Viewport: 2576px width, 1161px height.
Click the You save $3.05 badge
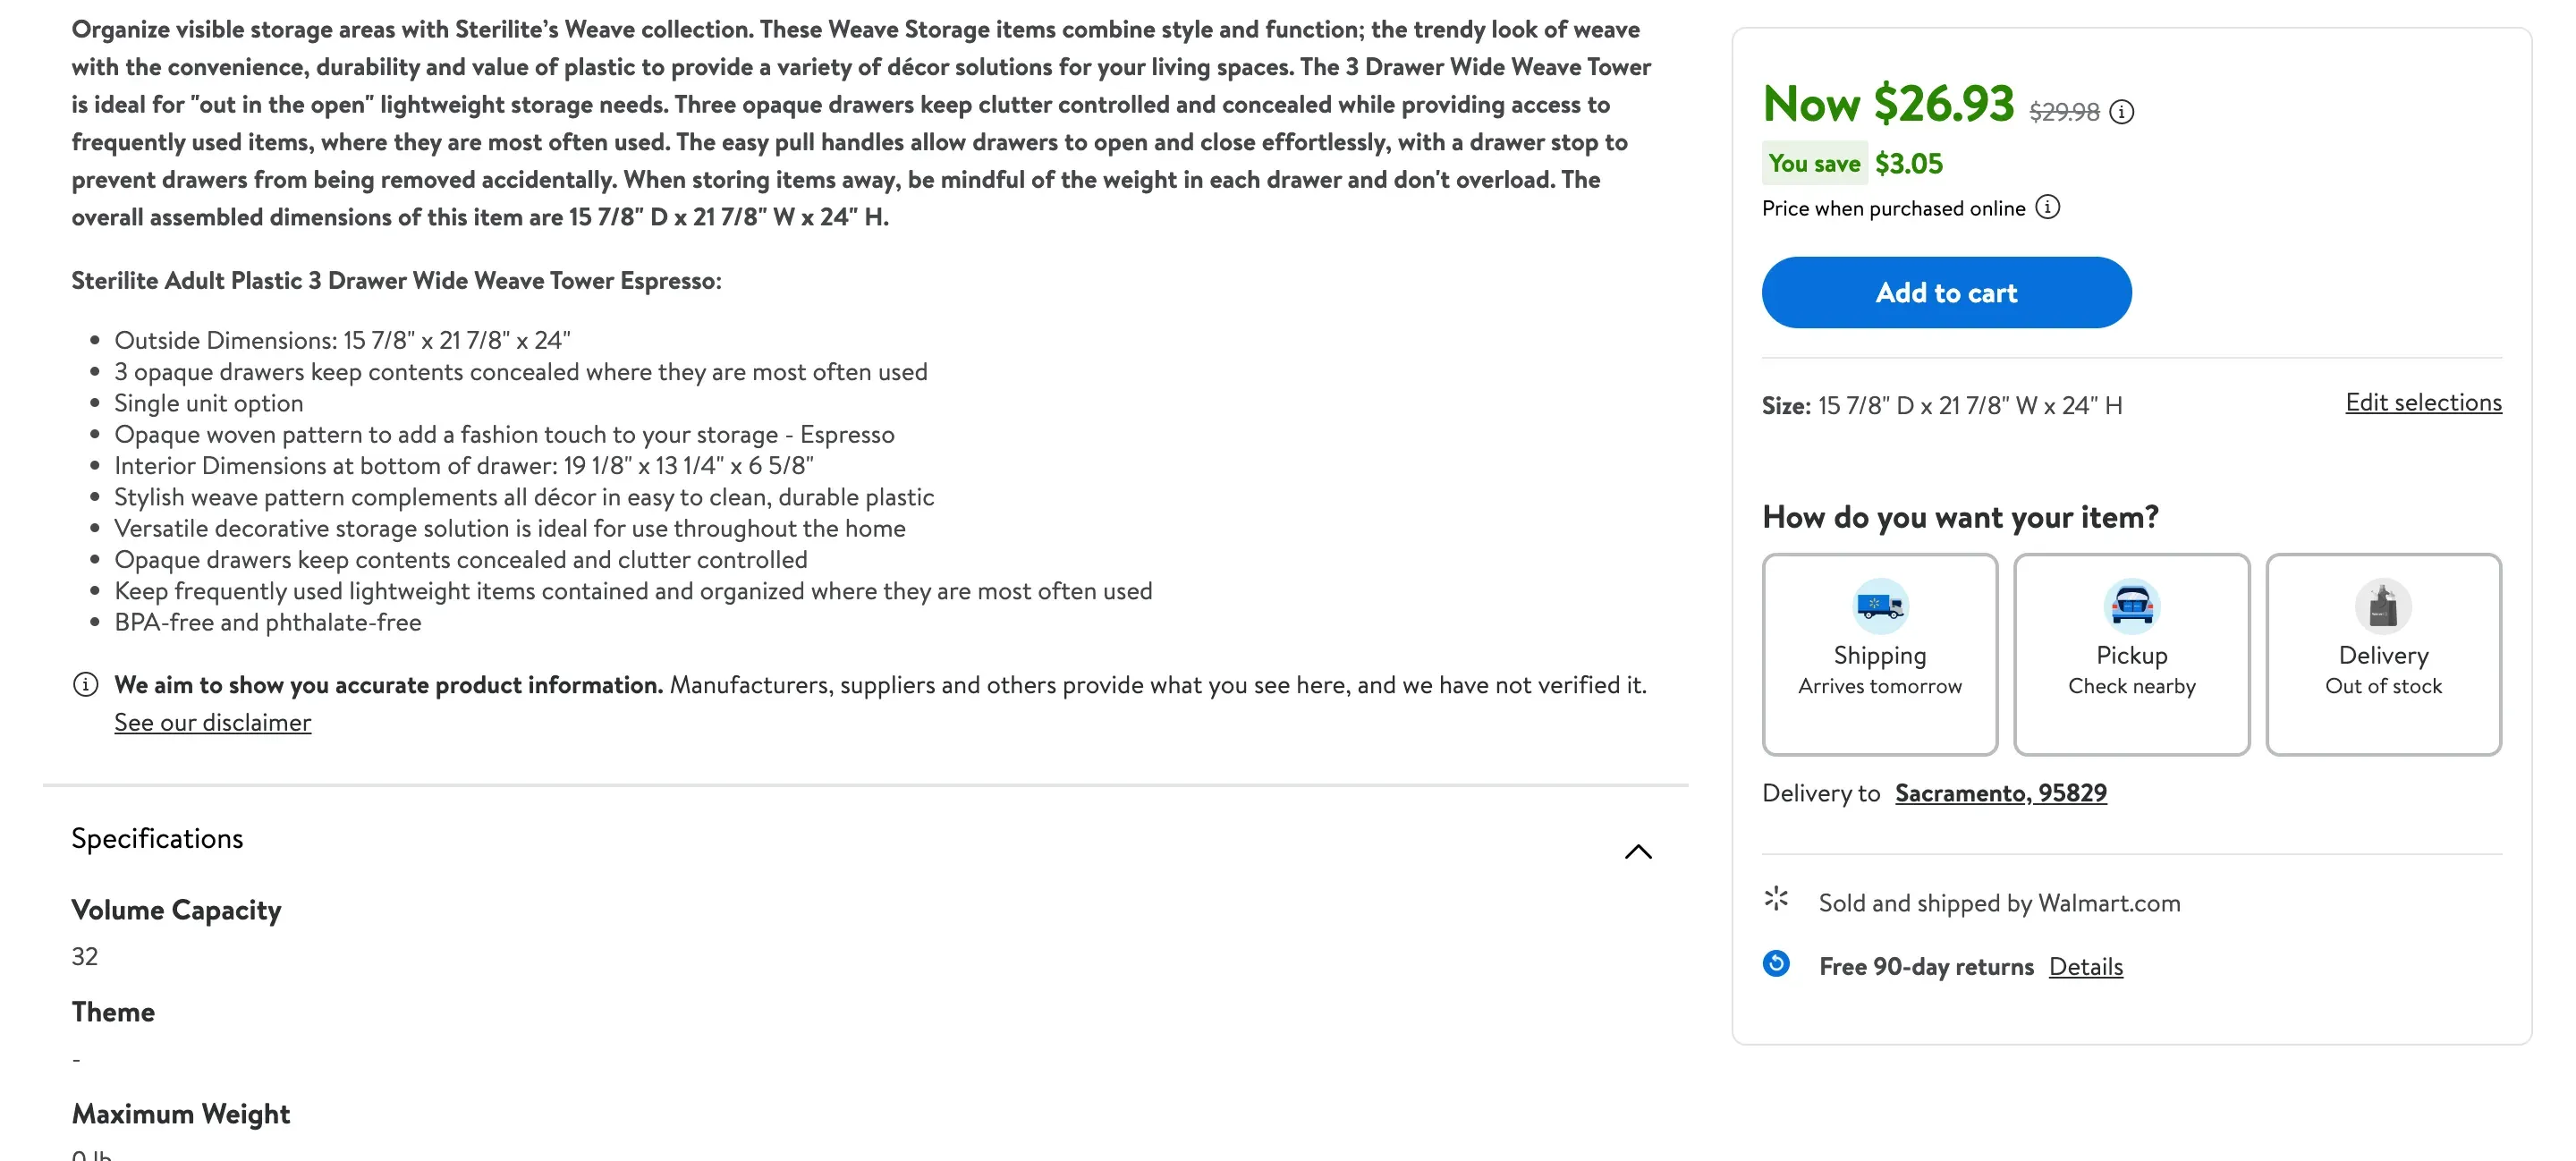(x=1814, y=162)
